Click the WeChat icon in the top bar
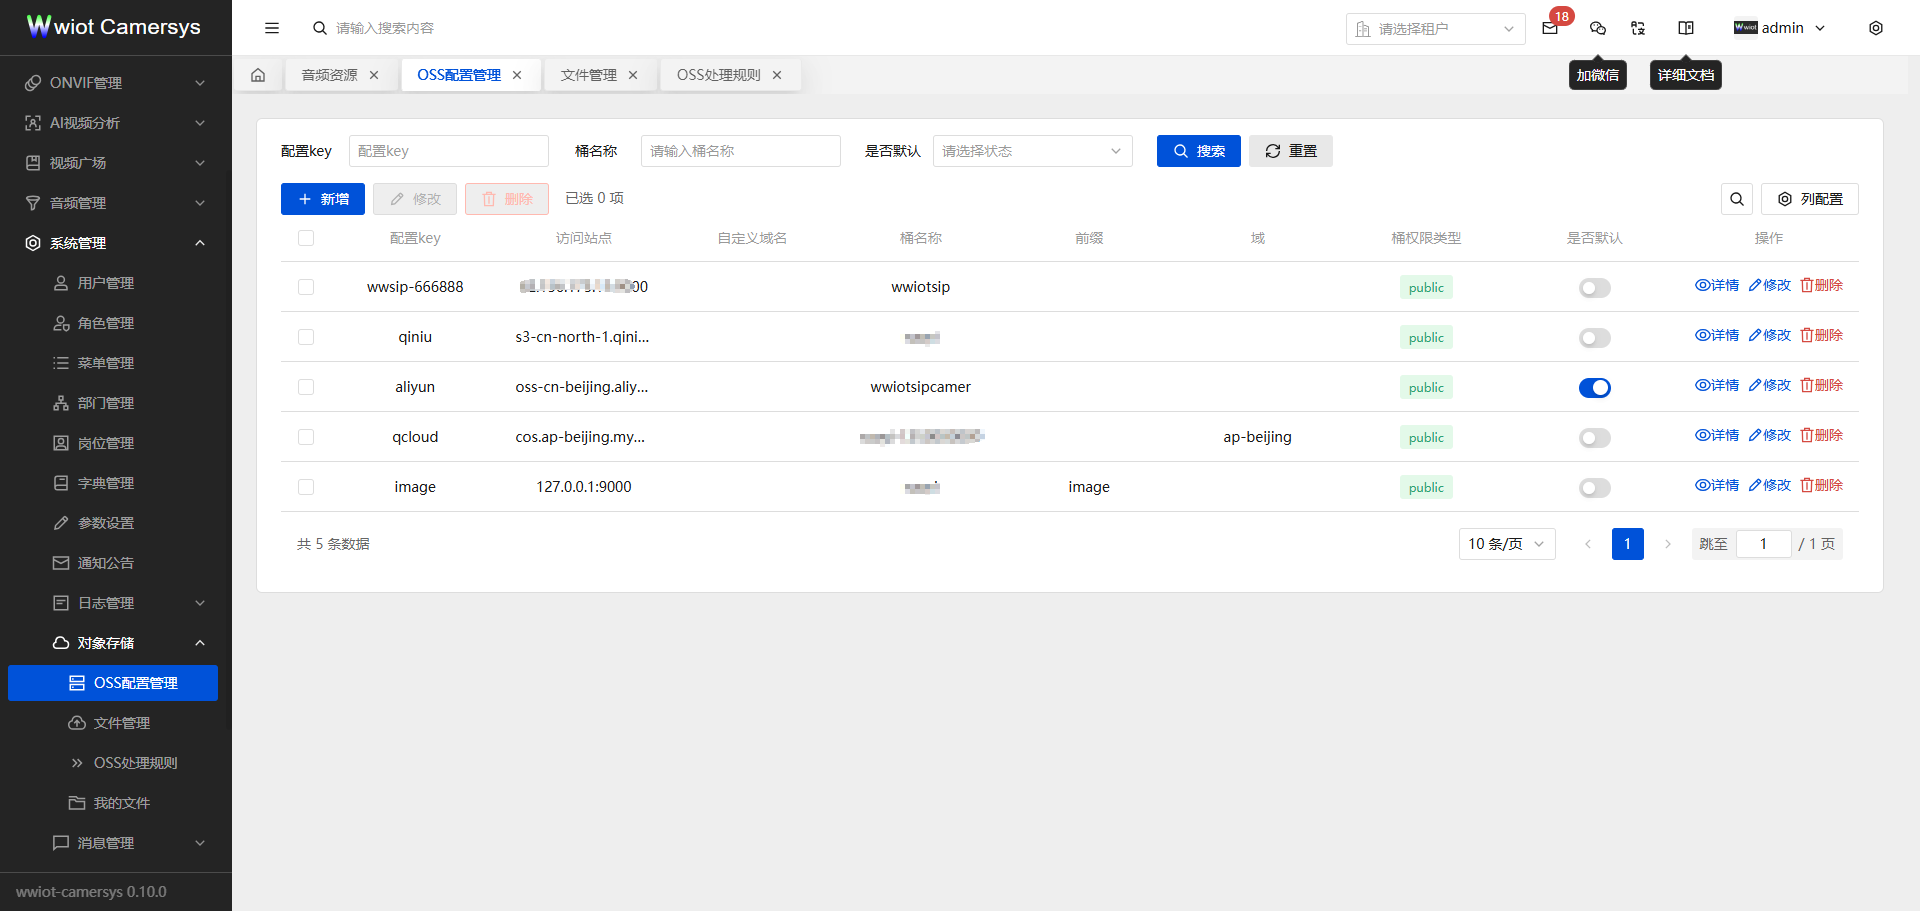The height and width of the screenshot is (911, 1920). (x=1598, y=29)
